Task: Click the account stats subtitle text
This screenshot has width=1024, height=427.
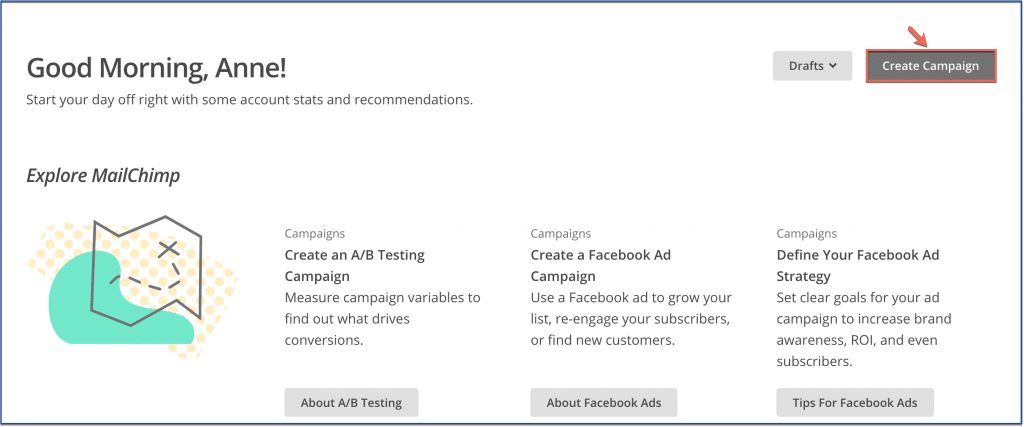Action: click(x=249, y=101)
